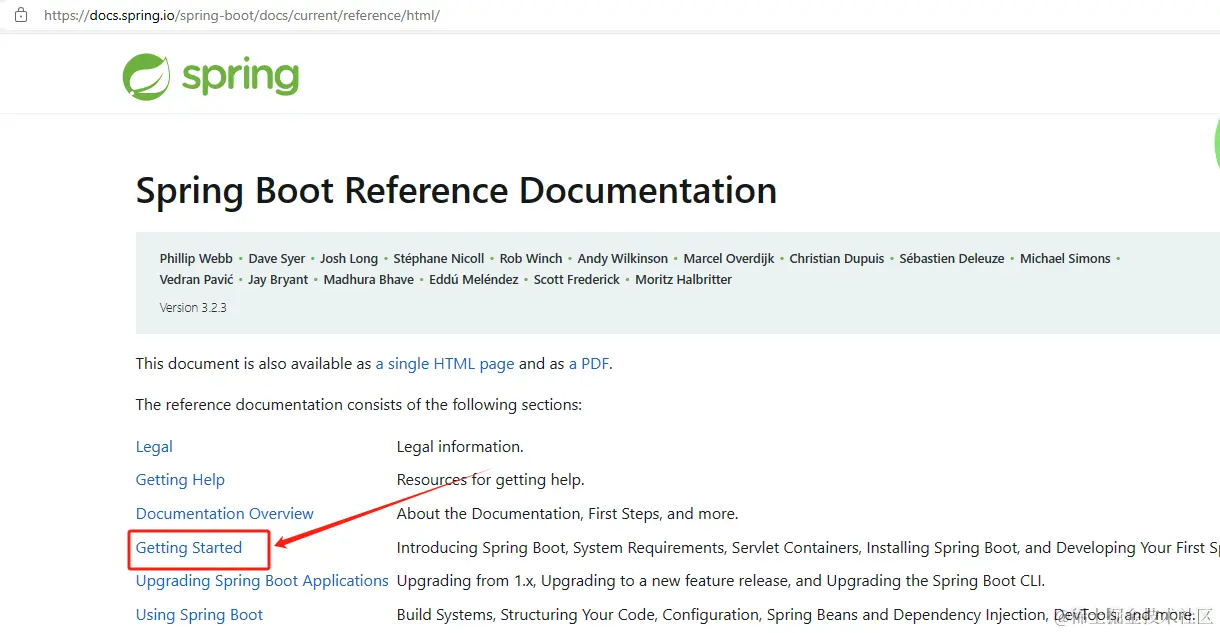
Task: Click the lock icon in the address bar
Action: (x=21, y=15)
